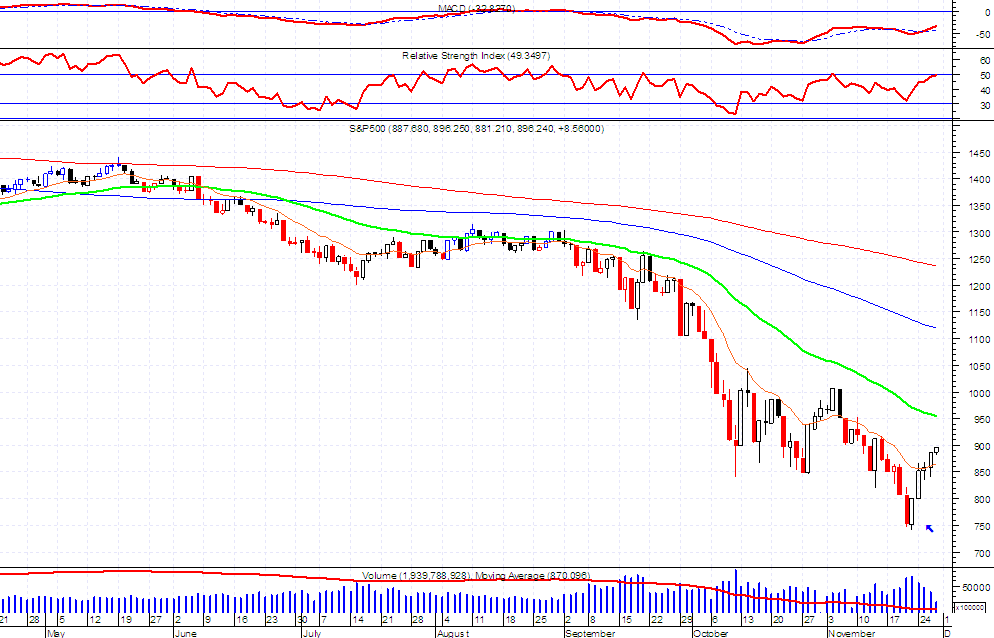
Task: Click the May month label
Action: pyautogui.click(x=56, y=633)
